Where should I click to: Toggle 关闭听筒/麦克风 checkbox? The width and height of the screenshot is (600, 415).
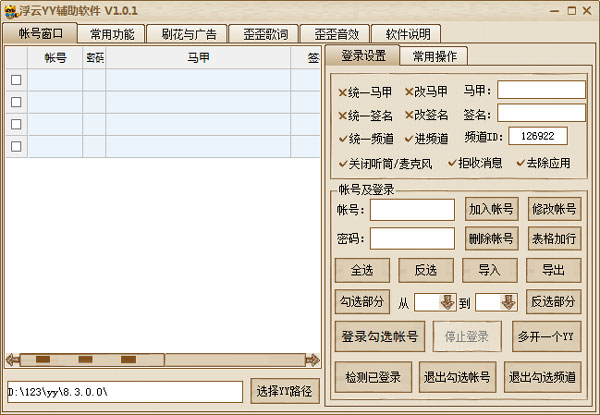tap(345, 163)
